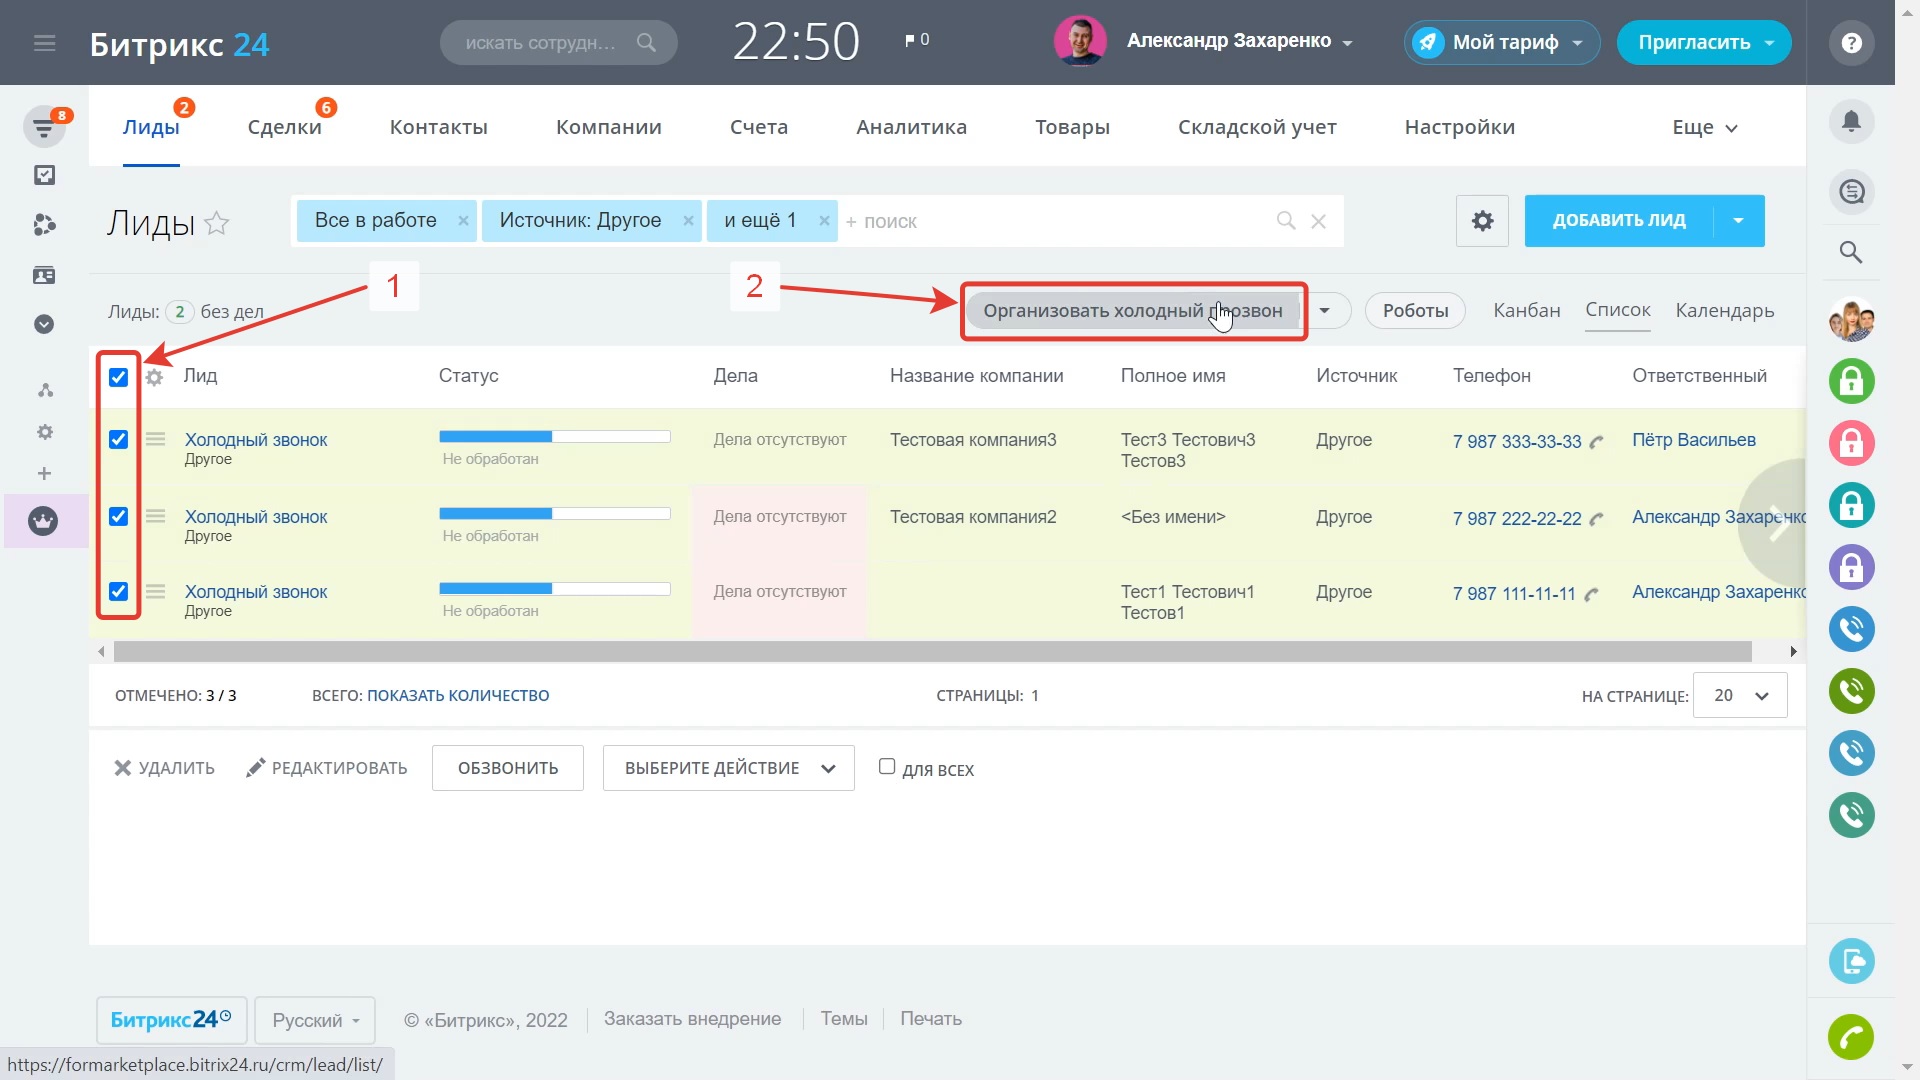Add Лиды page to favorites star

tap(217, 223)
